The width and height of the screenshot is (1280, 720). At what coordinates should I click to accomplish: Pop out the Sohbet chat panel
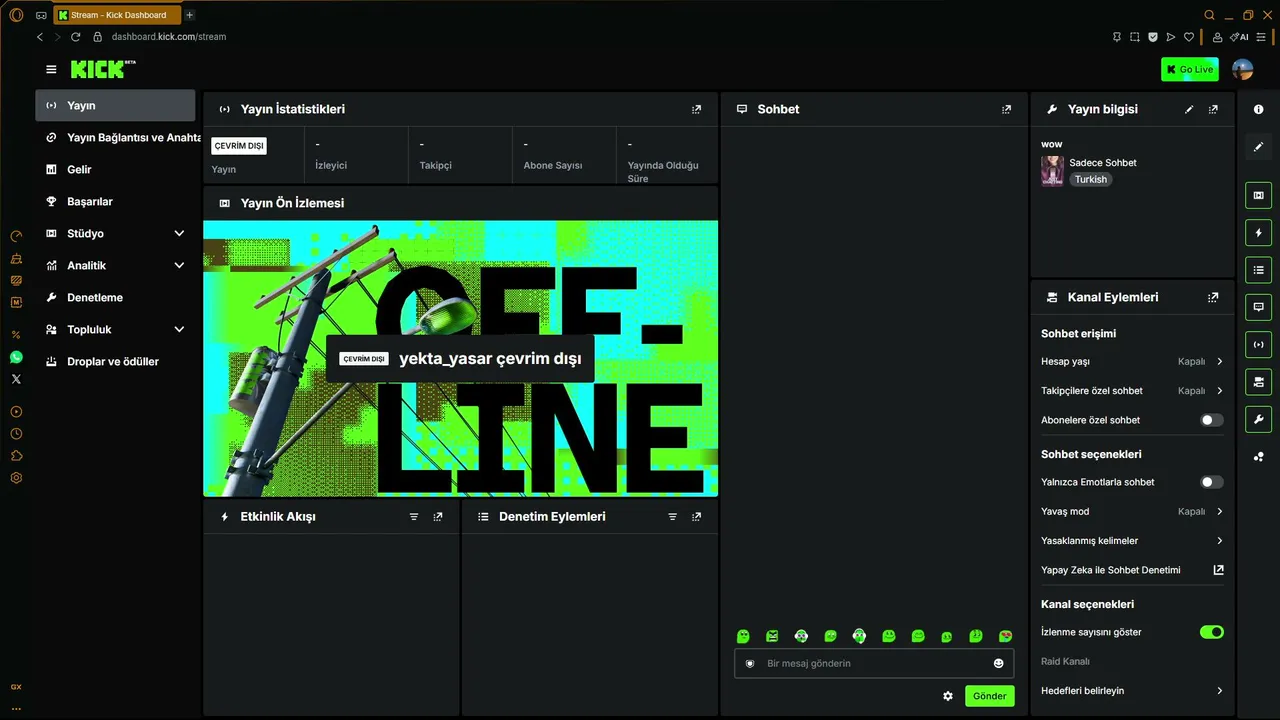(x=1006, y=109)
